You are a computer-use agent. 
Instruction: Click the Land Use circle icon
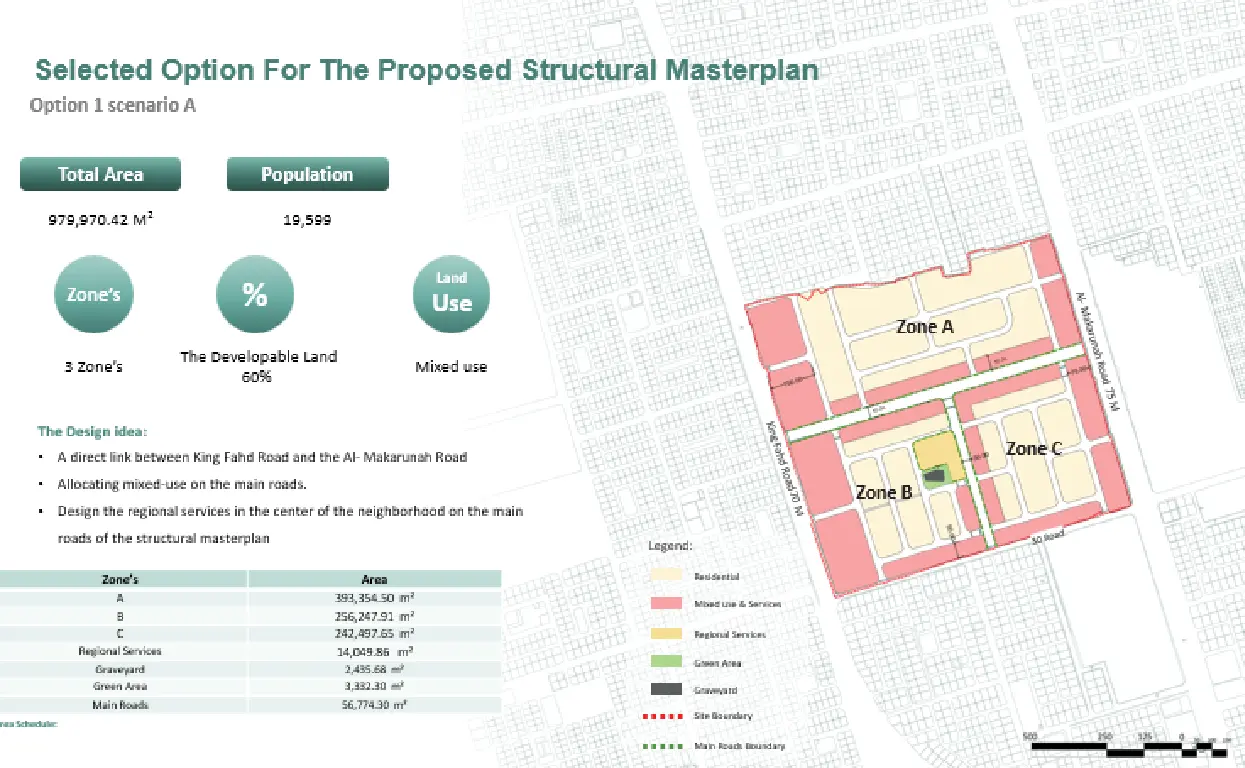pos(451,294)
